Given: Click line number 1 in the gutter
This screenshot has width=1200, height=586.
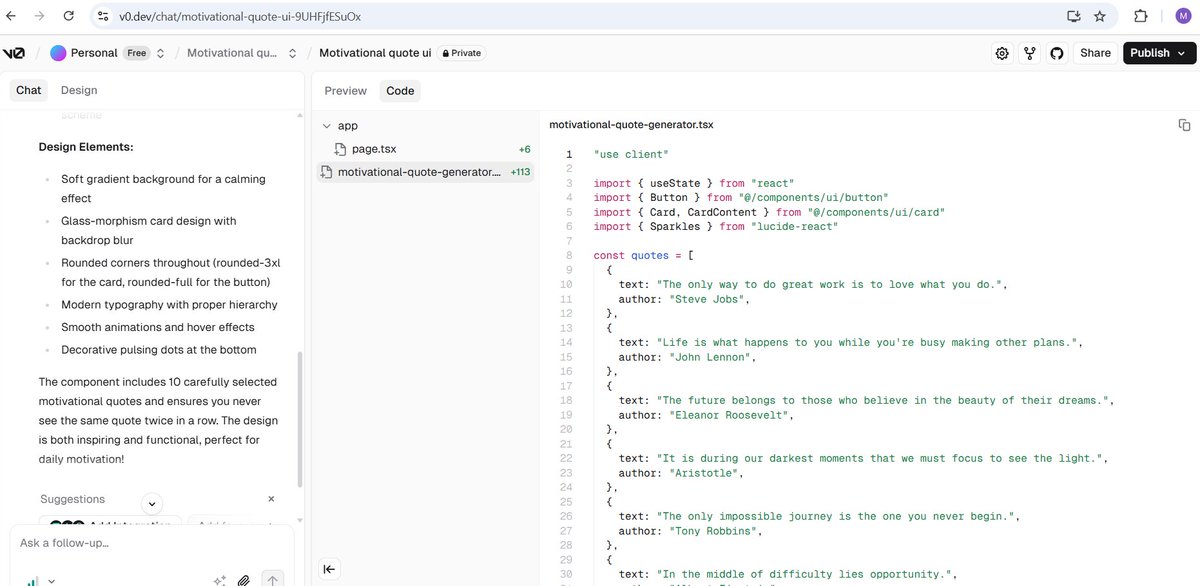Looking at the screenshot, I should 569,154.
